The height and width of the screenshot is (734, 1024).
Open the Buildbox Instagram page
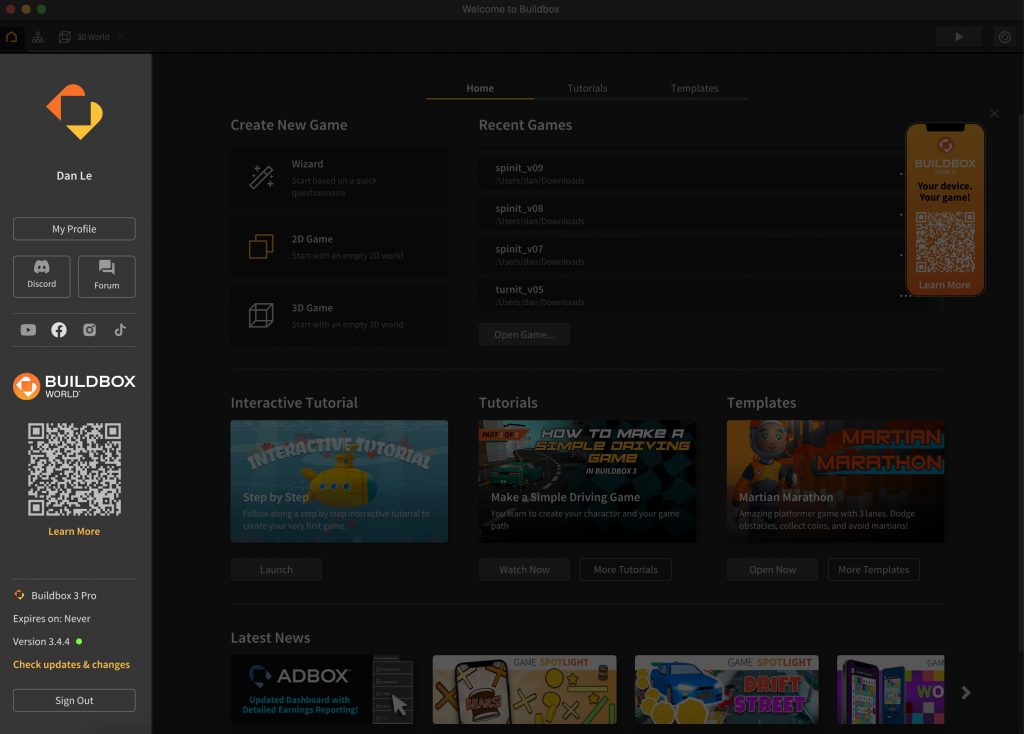pos(89,330)
